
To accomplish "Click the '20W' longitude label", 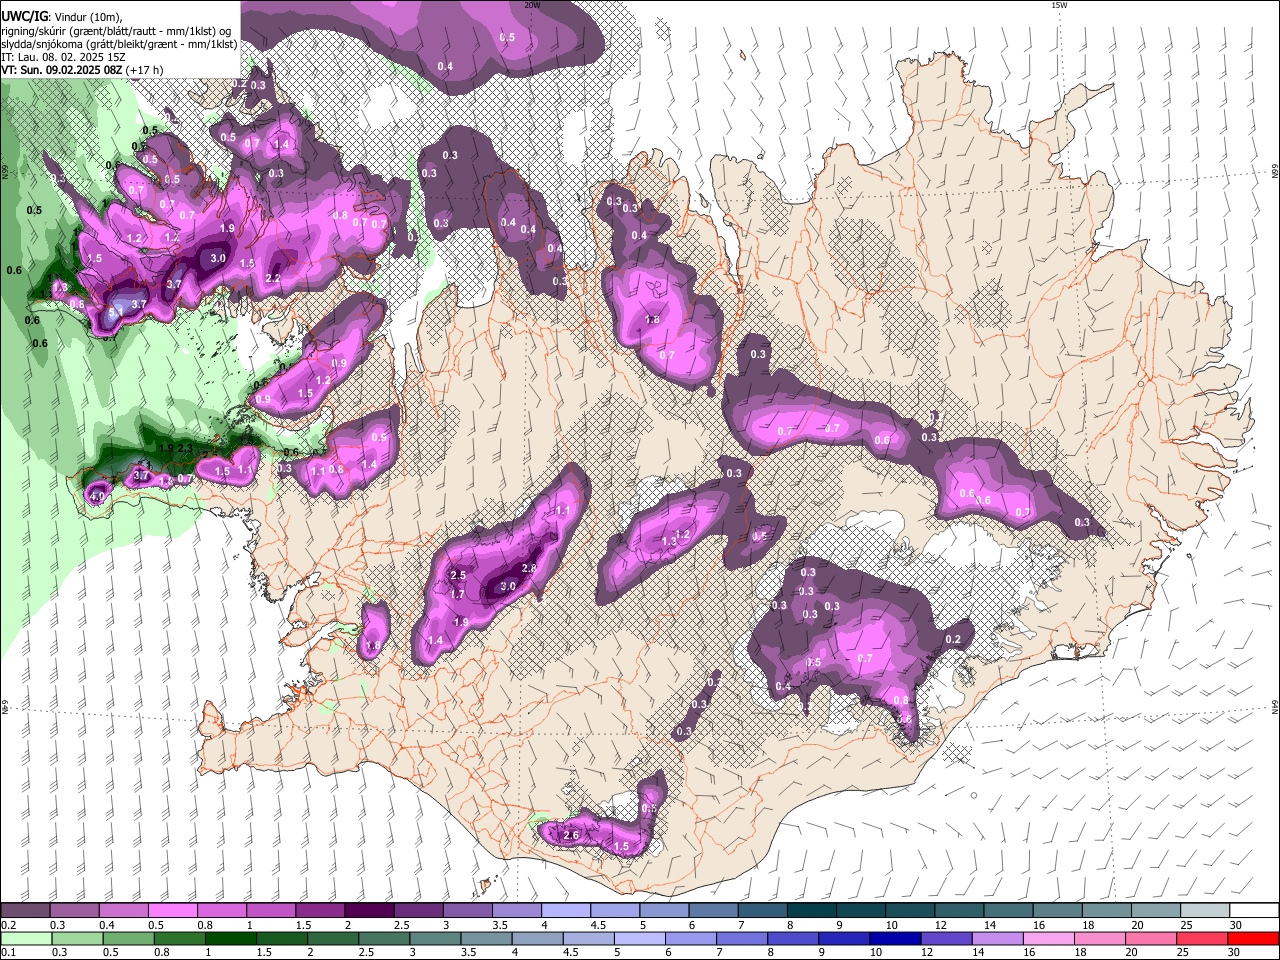I will pos(532,5).
